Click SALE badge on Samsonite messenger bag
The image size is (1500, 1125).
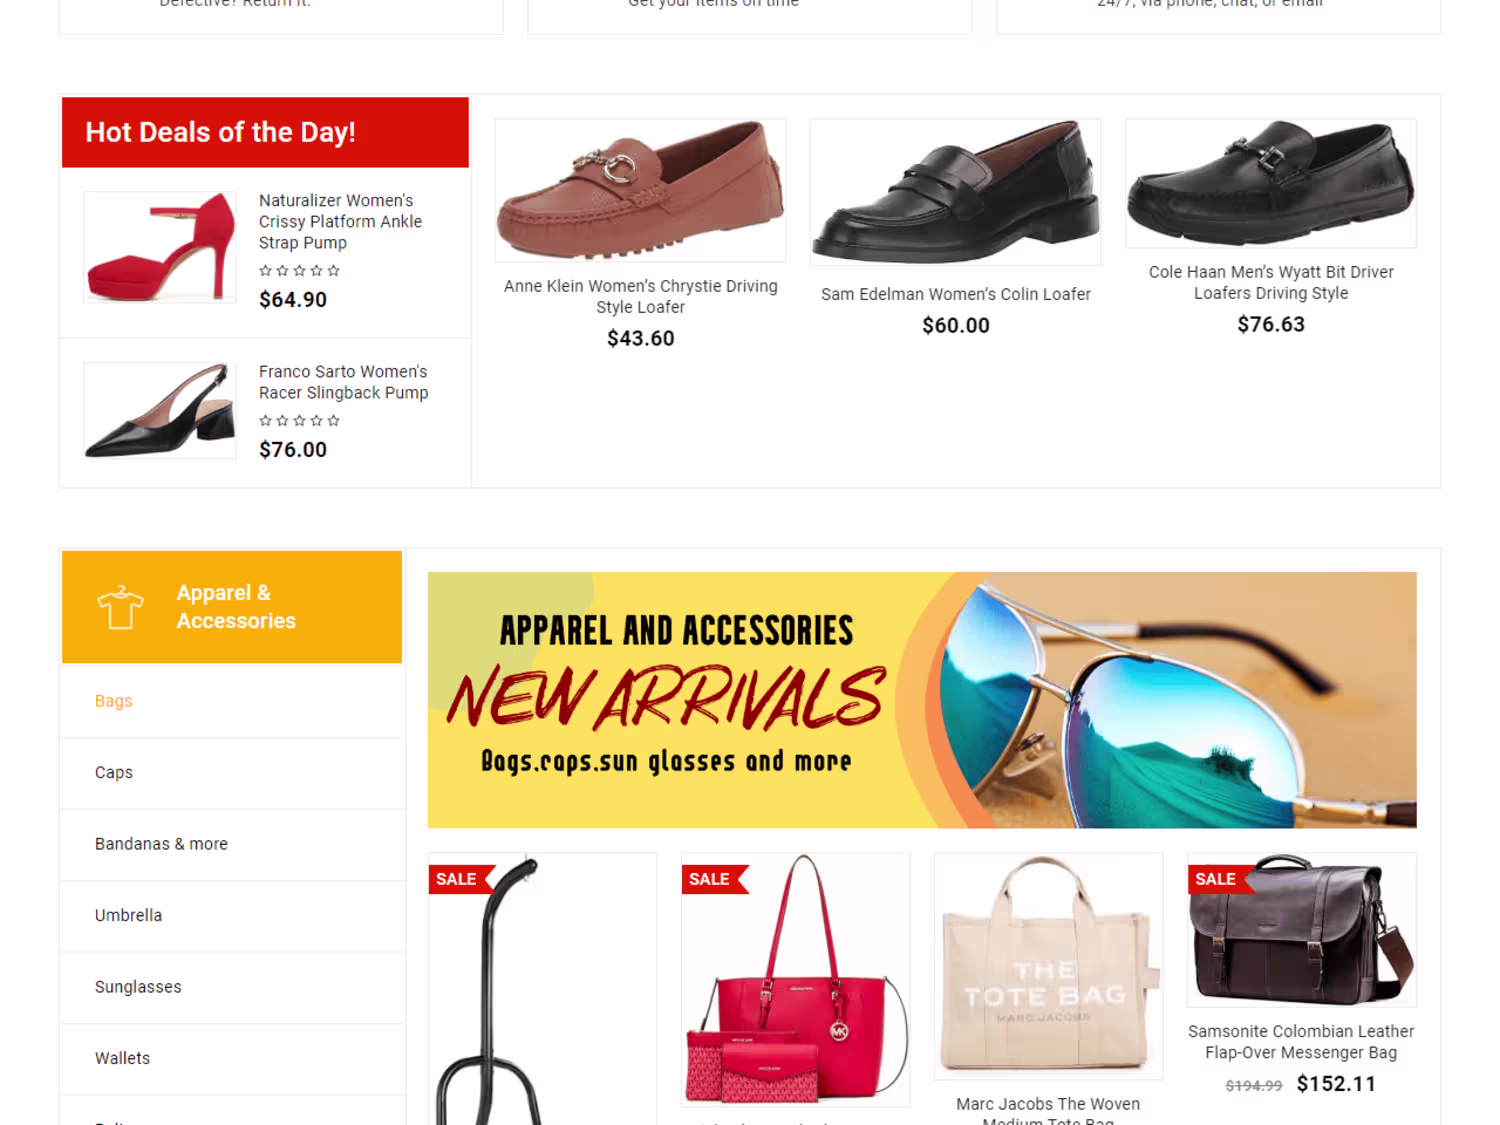pyautogui.click(x=1220, y=879)
